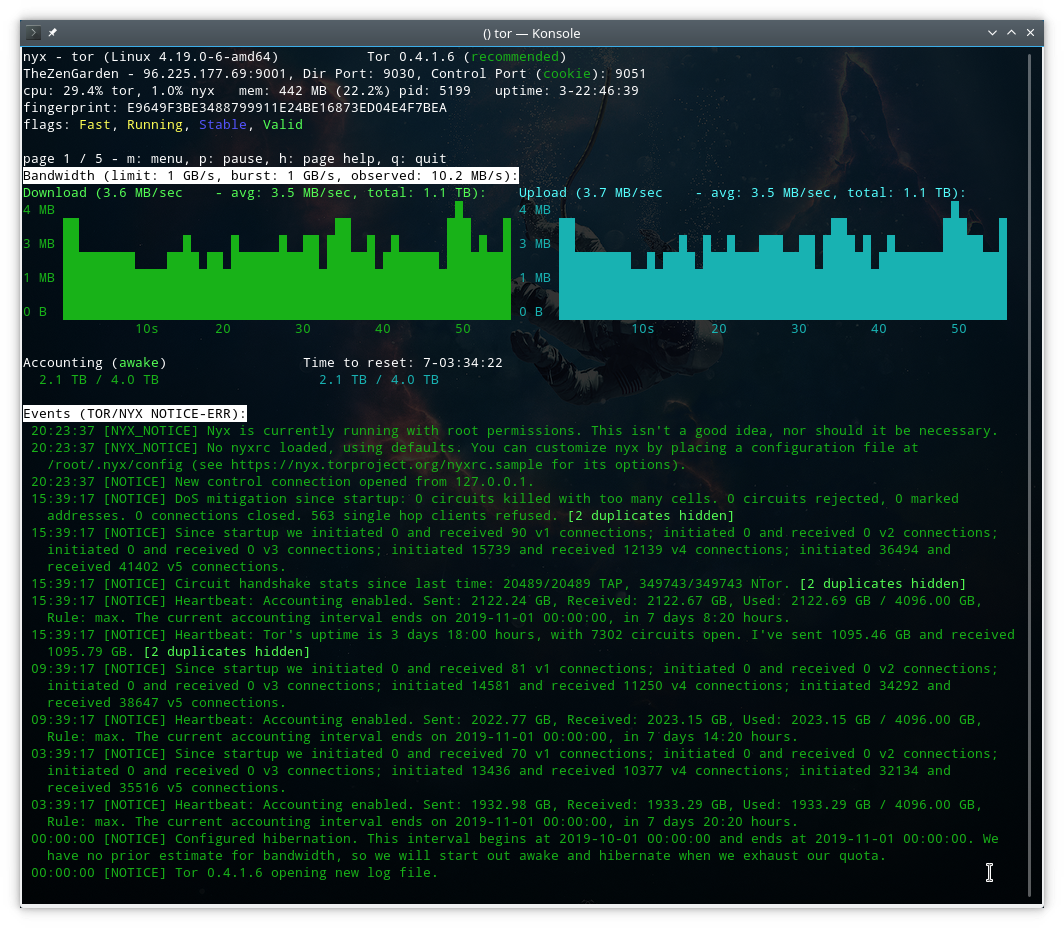The image size is (1064, 928).
Task: Click 'uptime: 3-22:46:39' text
Action: click(x=567, y=91)
